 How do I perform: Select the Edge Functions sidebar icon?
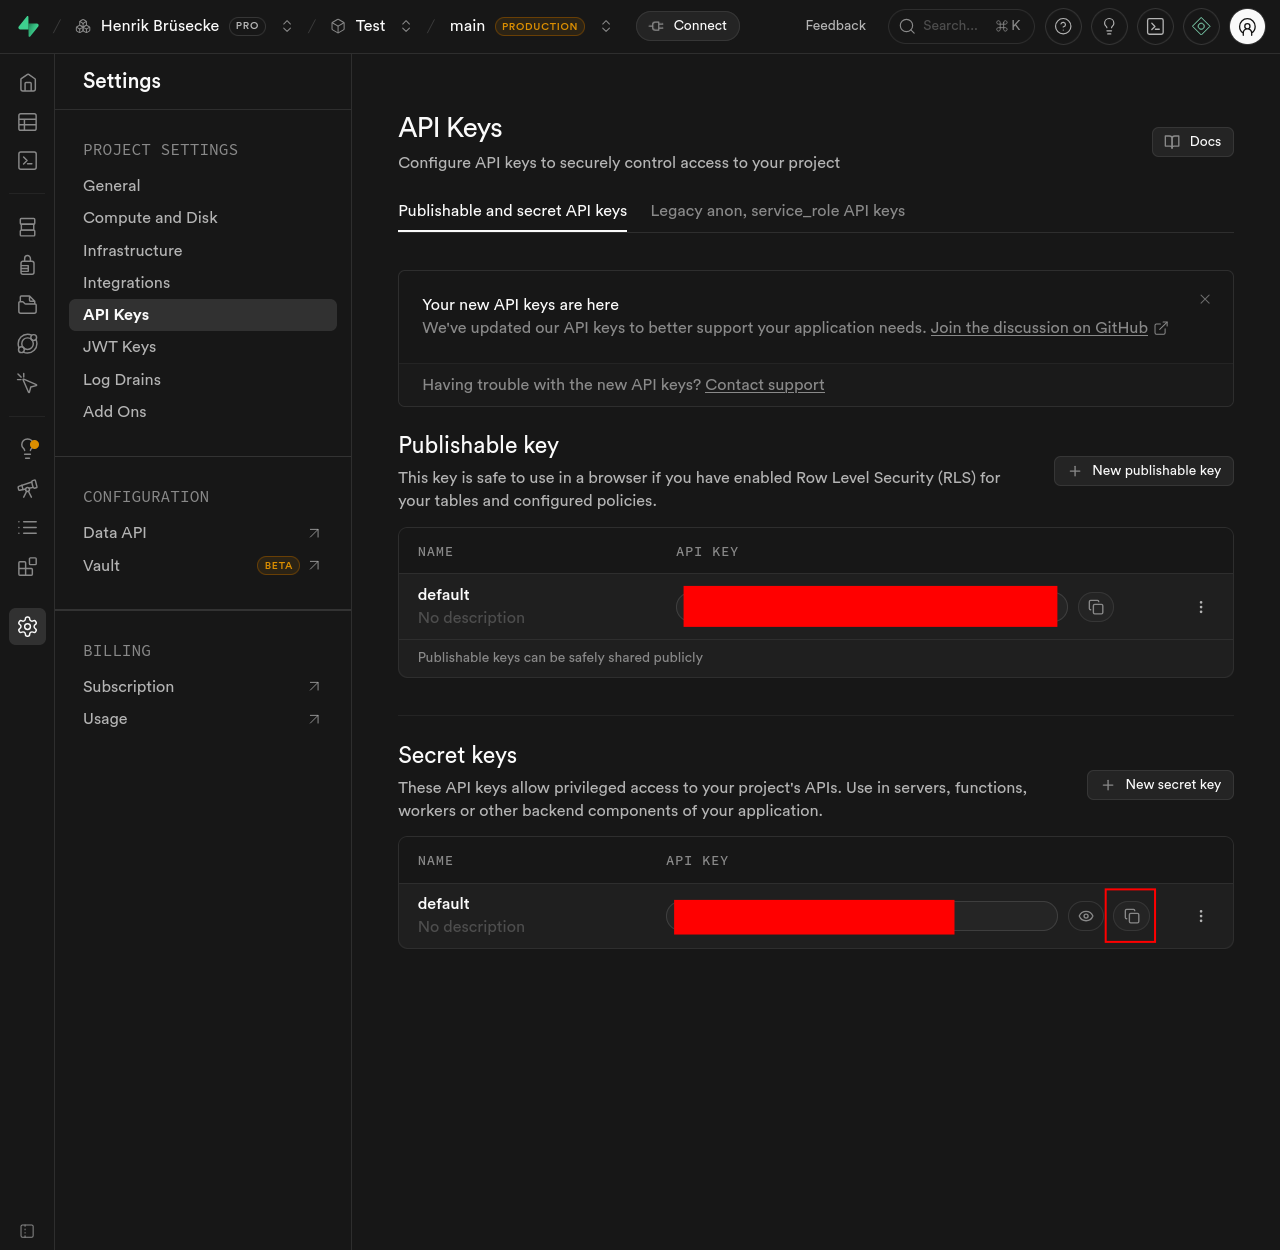pyautogui.click(x=27, y=343)
